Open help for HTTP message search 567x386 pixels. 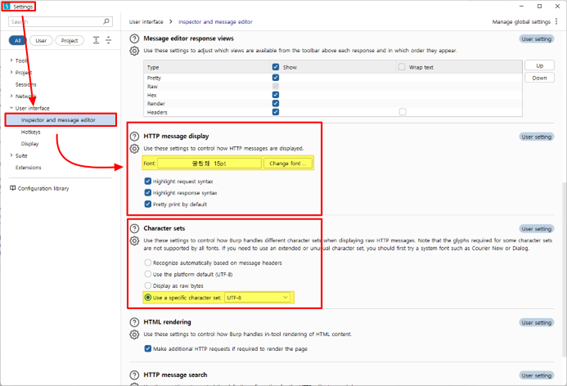(x=134, y=375)
